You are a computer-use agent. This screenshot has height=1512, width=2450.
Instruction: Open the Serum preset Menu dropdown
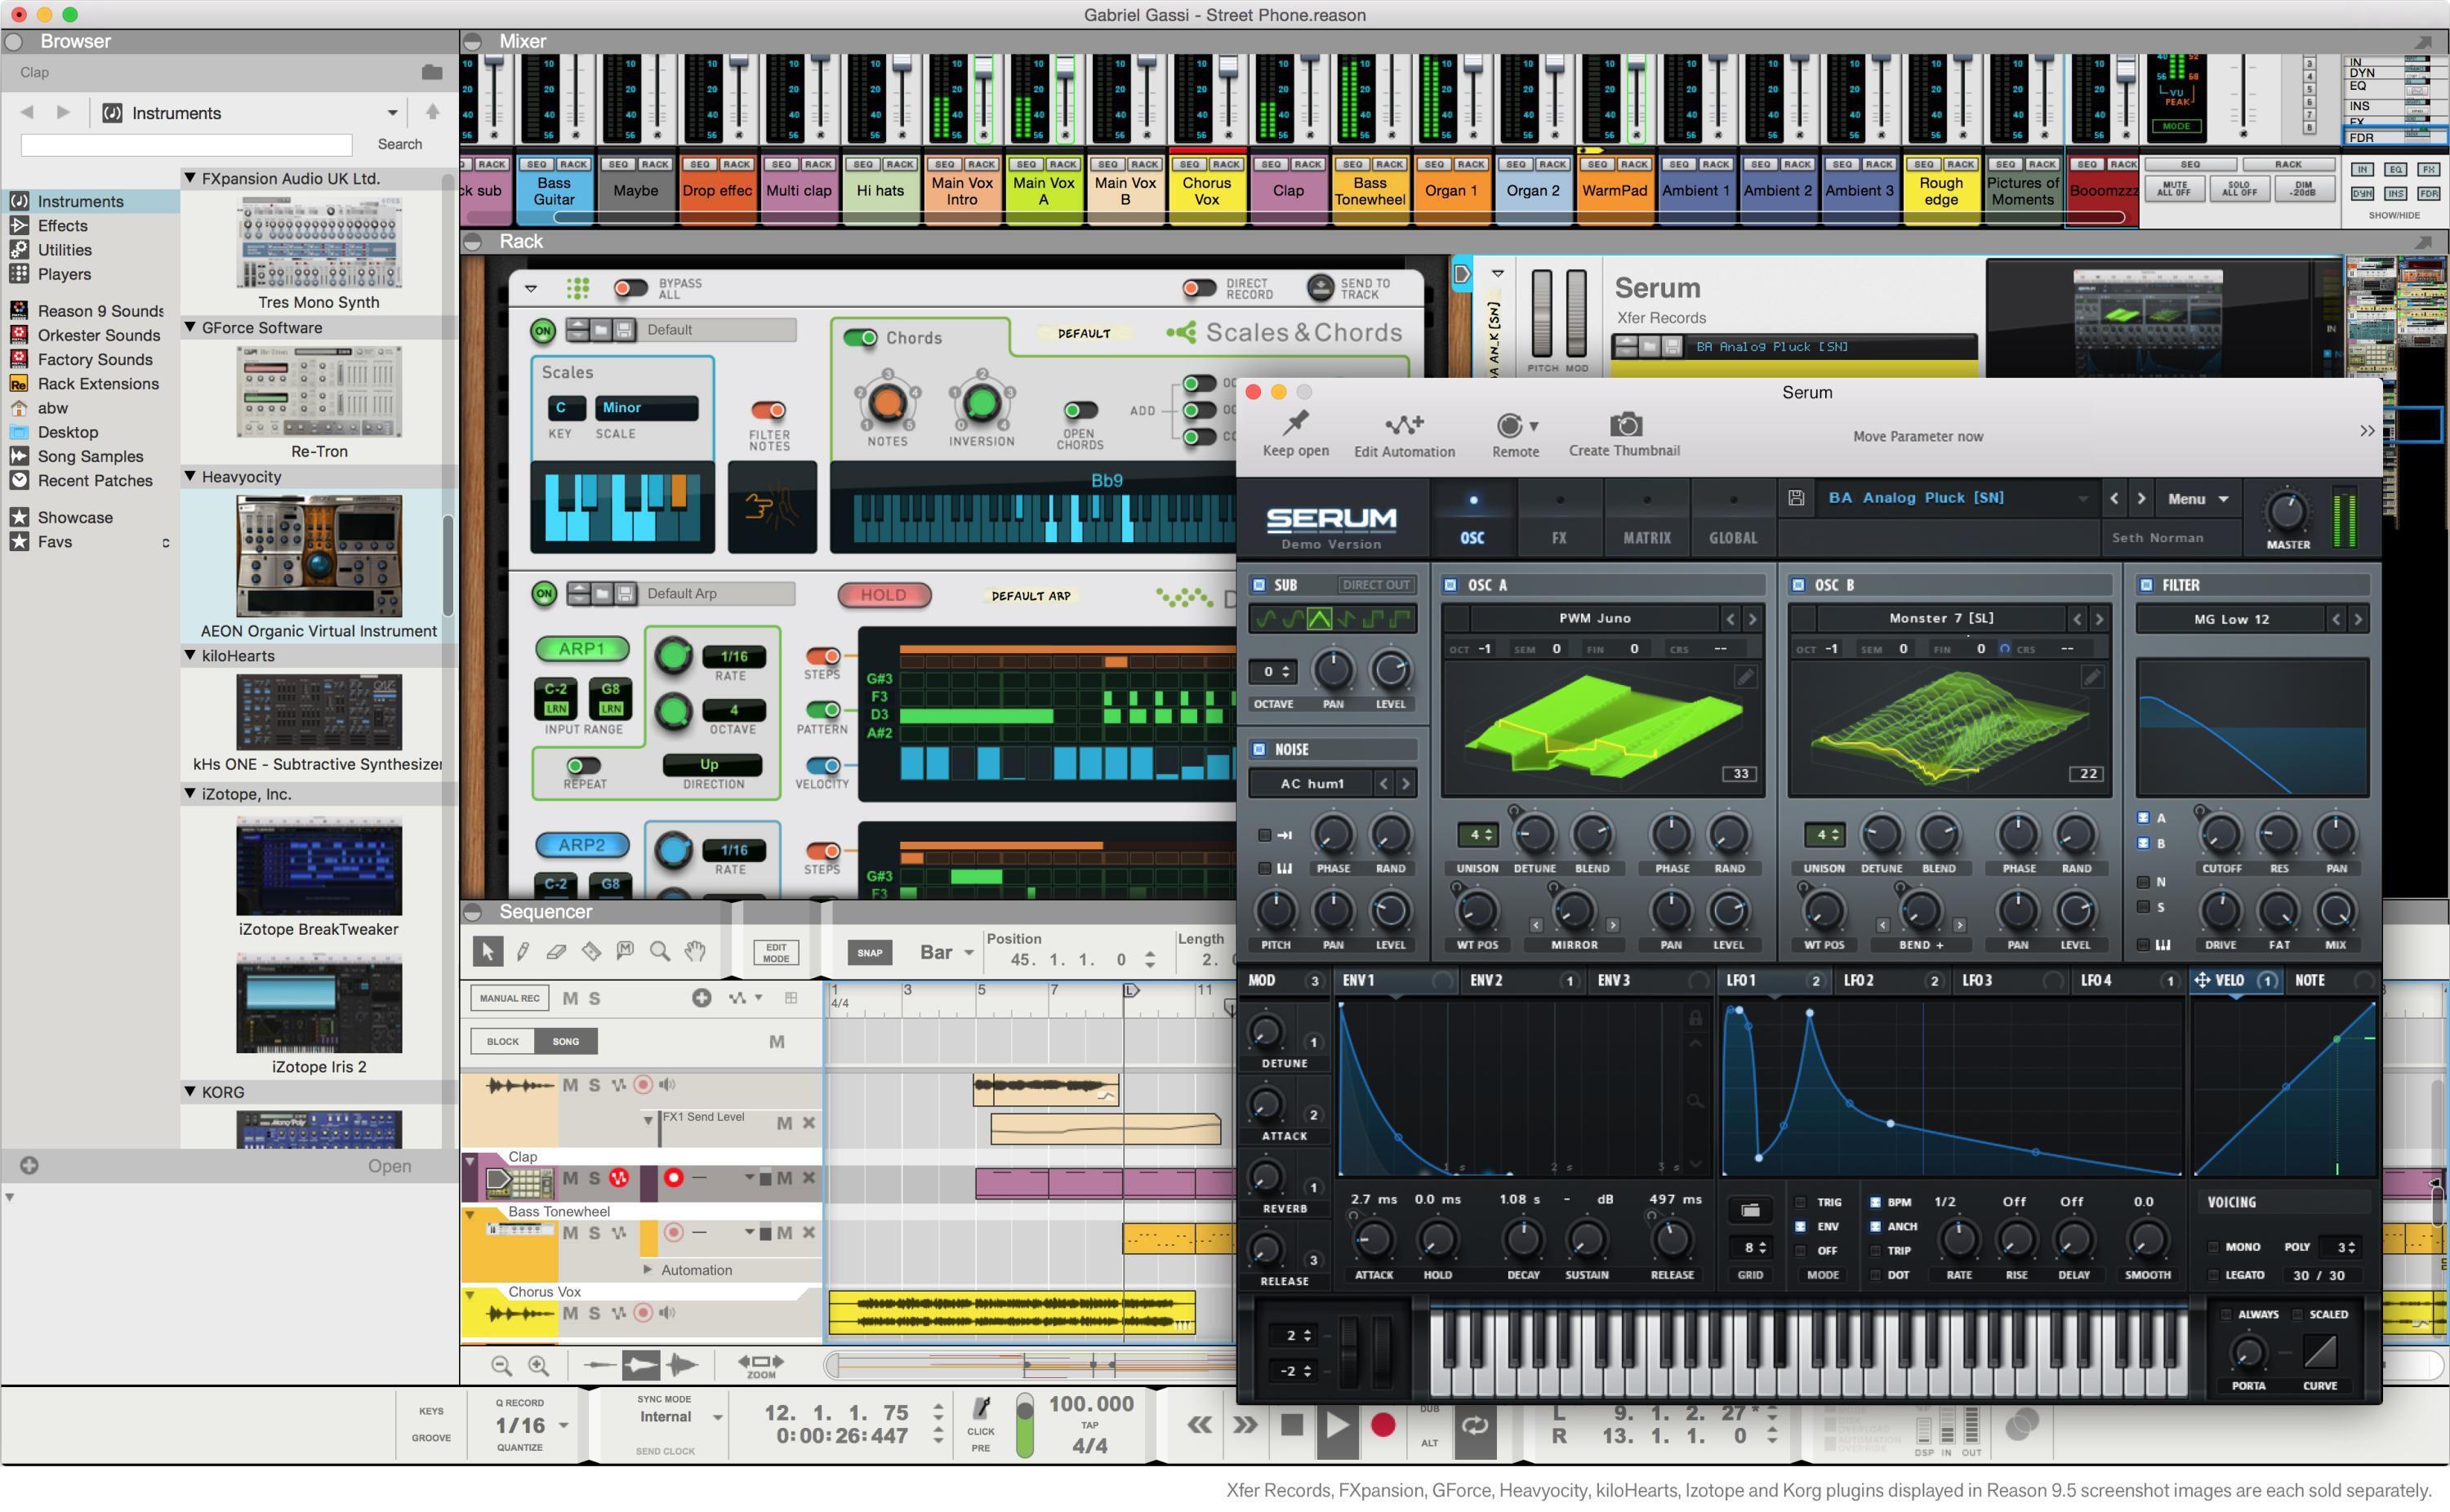pyautogui.click(x=2196, y=498)
